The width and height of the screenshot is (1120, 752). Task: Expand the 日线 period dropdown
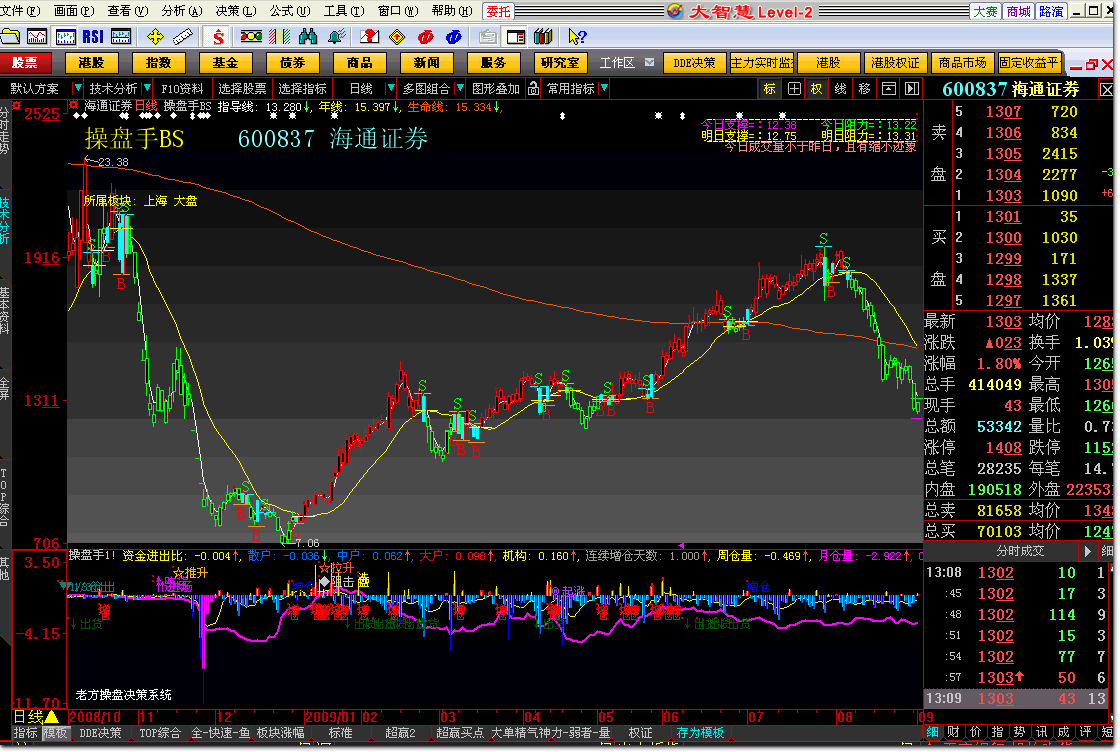coord(391,89)
